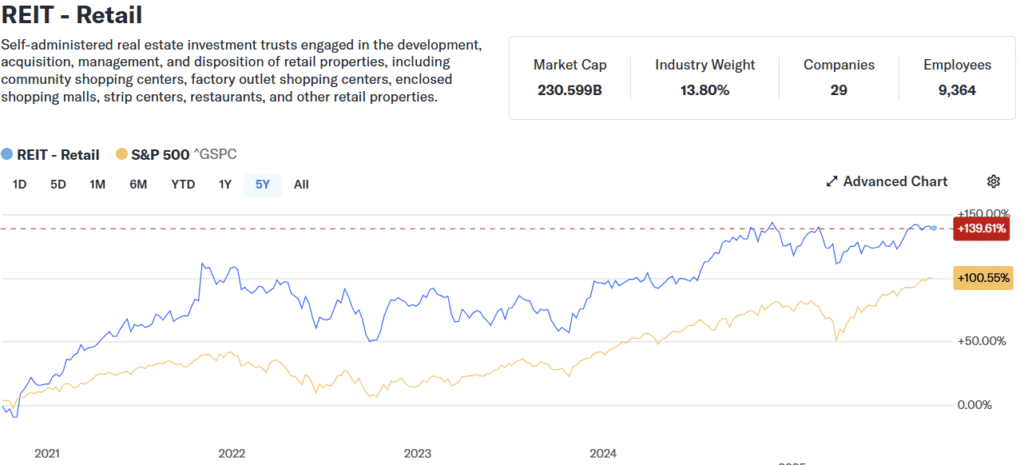Show year-to-date YTD range
This screenshot has width=1024, height=465.
click(183, 184)
